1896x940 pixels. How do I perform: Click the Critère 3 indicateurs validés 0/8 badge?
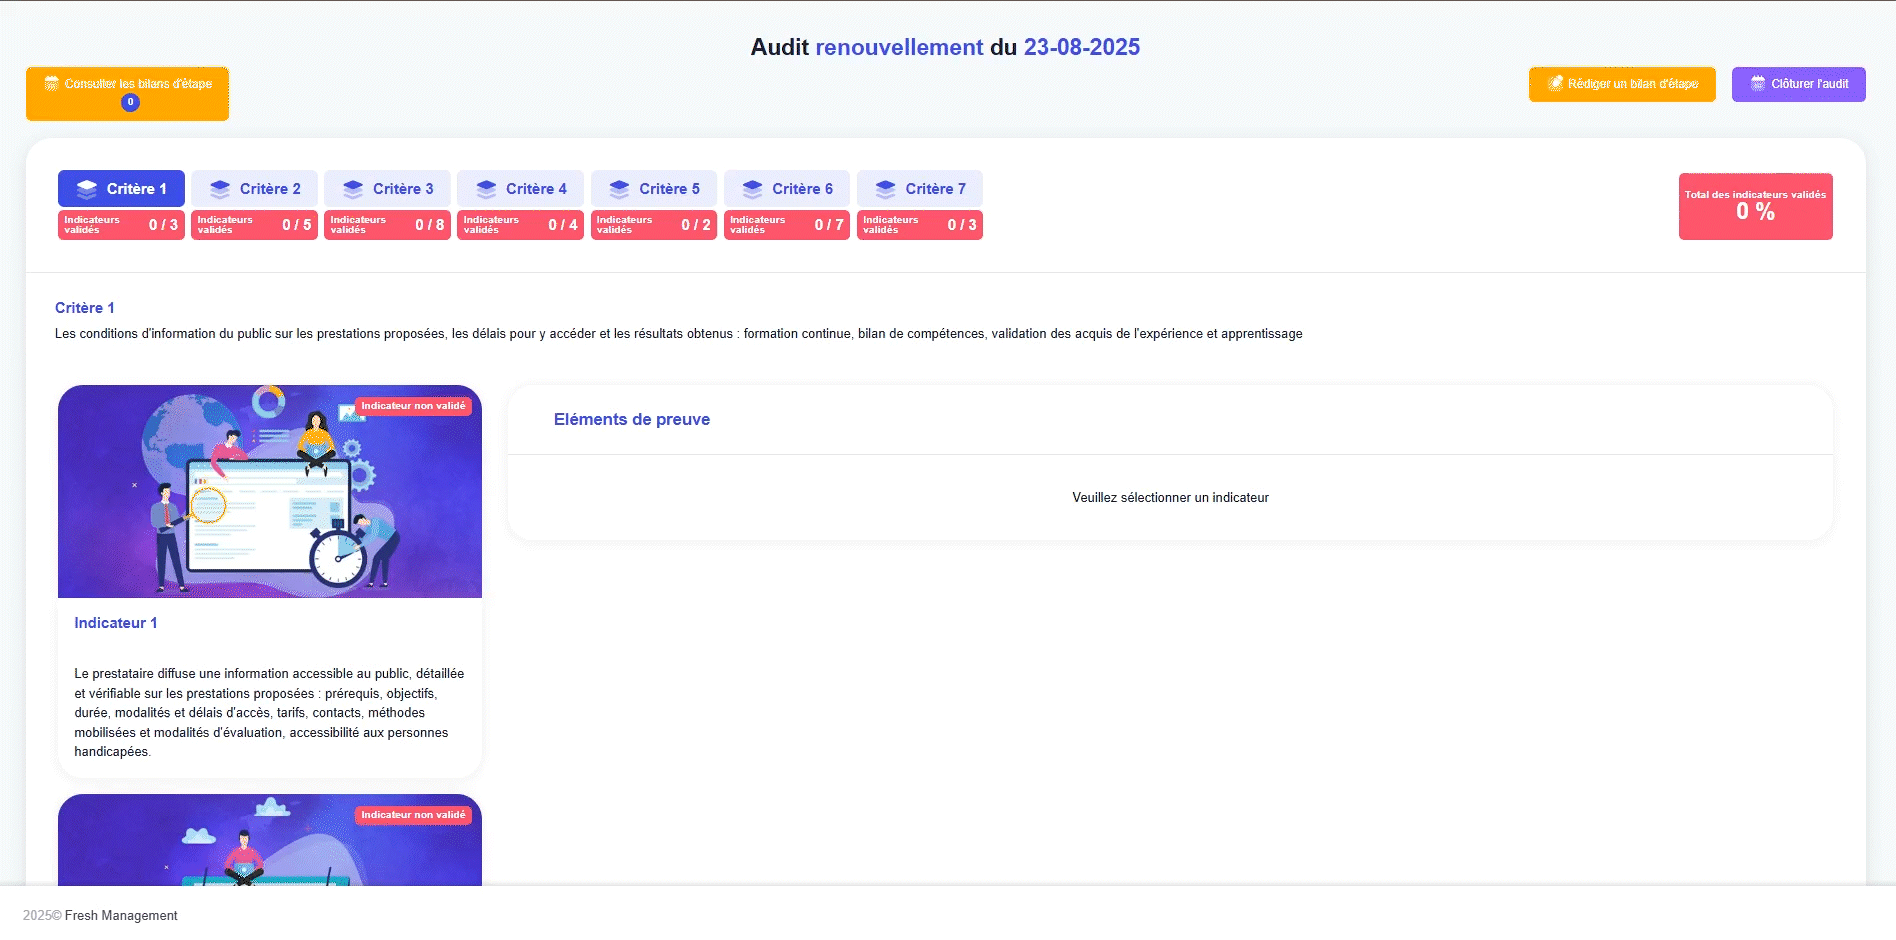pyautogui.click(x=387, y=225)
